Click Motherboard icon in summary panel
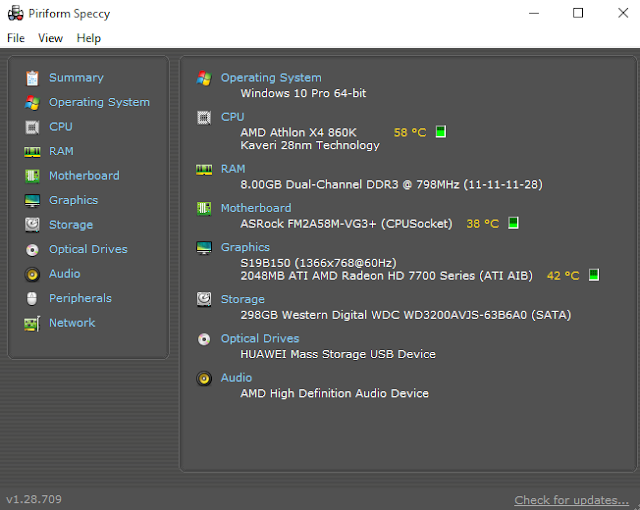The height and width of the screenshot is (510, 640). pyautogui.click(x=204, y=208)
